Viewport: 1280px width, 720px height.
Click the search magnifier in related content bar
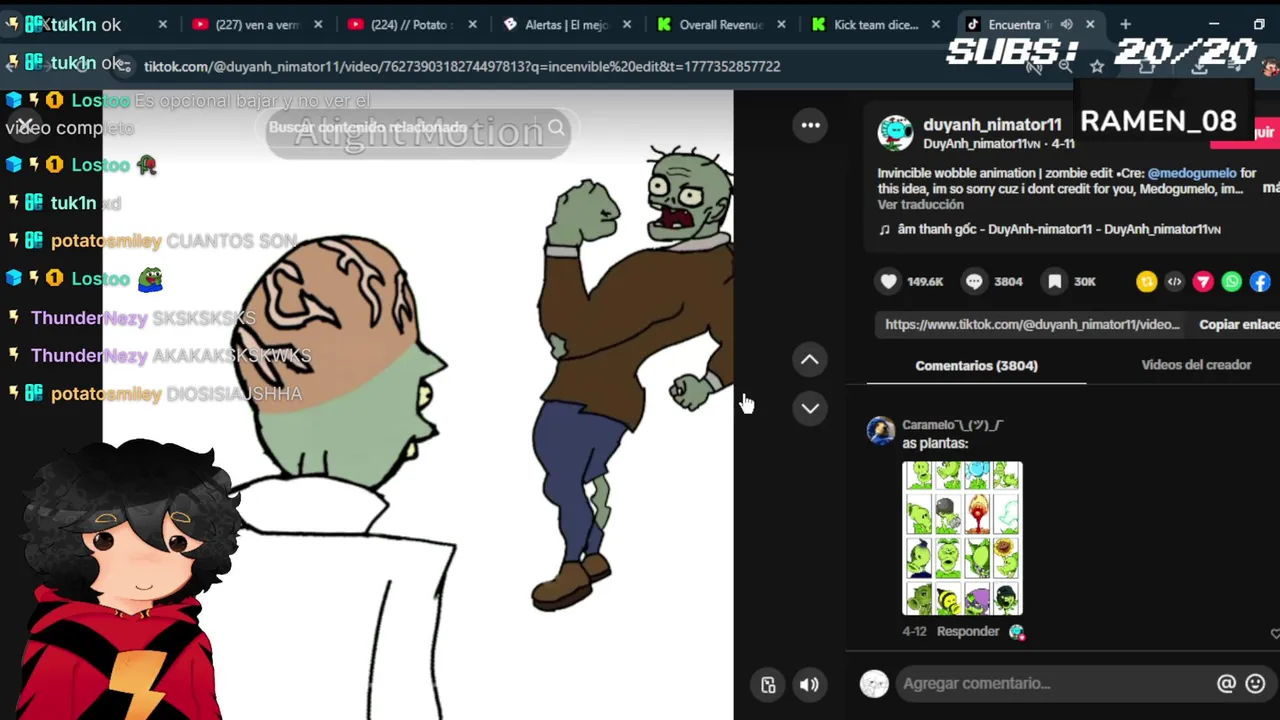(556, 128)
